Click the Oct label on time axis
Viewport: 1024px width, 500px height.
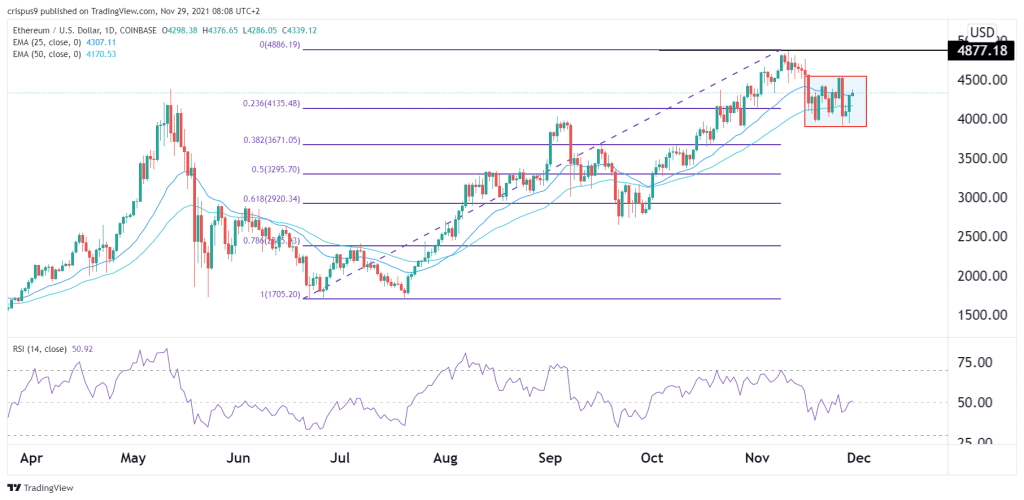tap(652, 458)
